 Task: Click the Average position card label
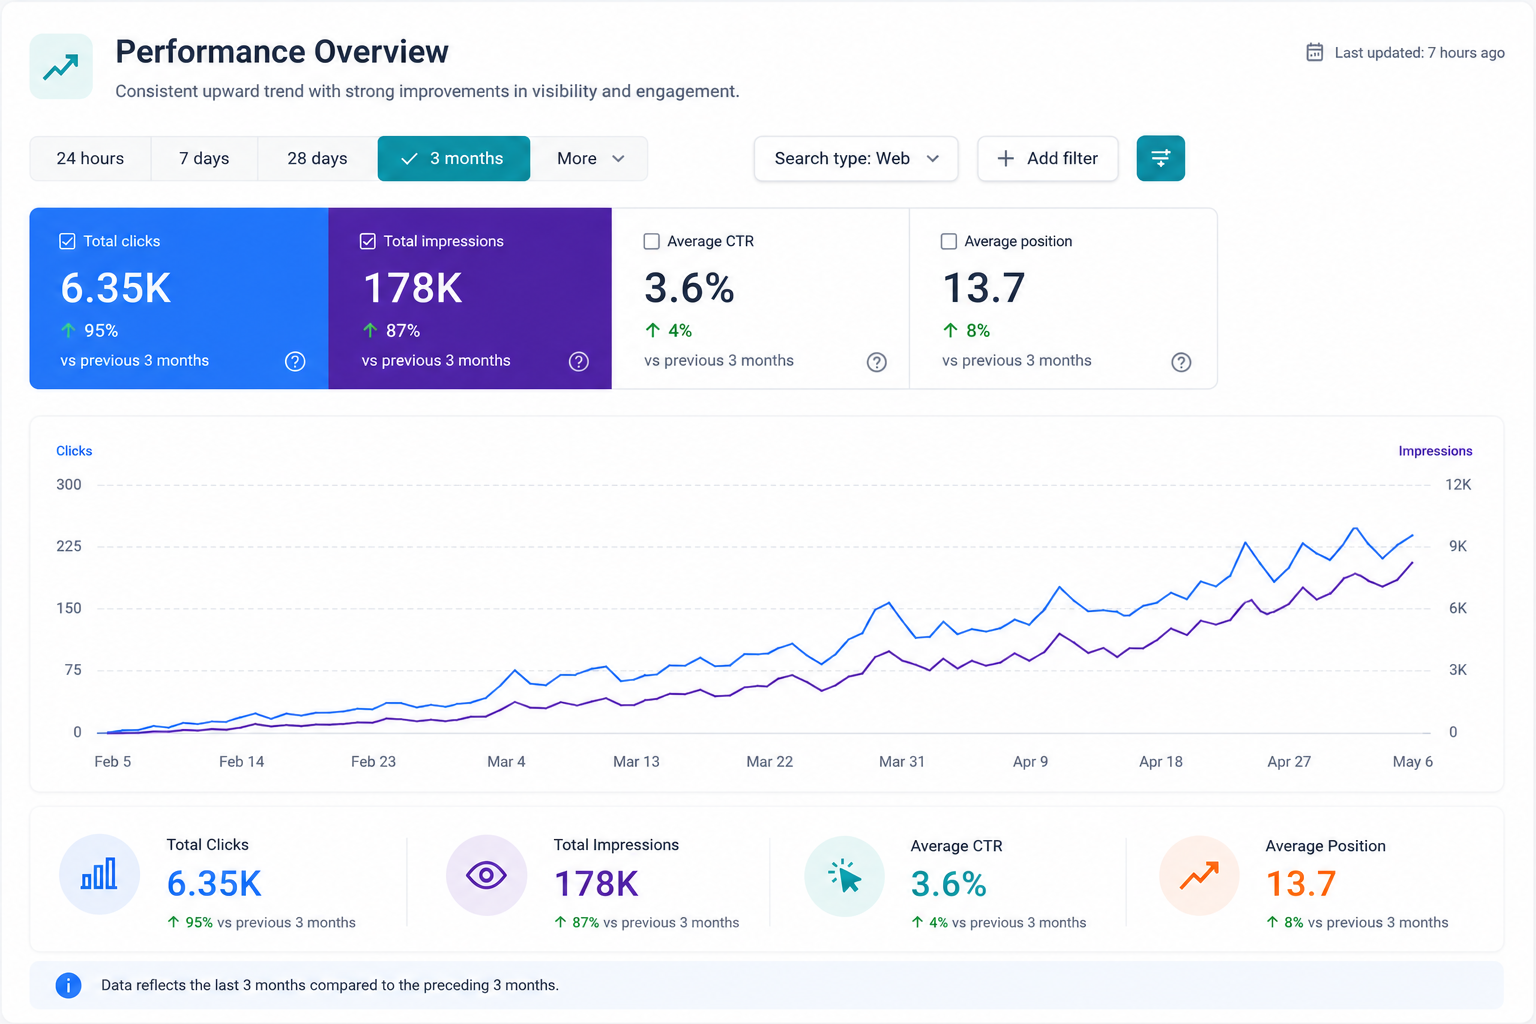click(1018, 241)
